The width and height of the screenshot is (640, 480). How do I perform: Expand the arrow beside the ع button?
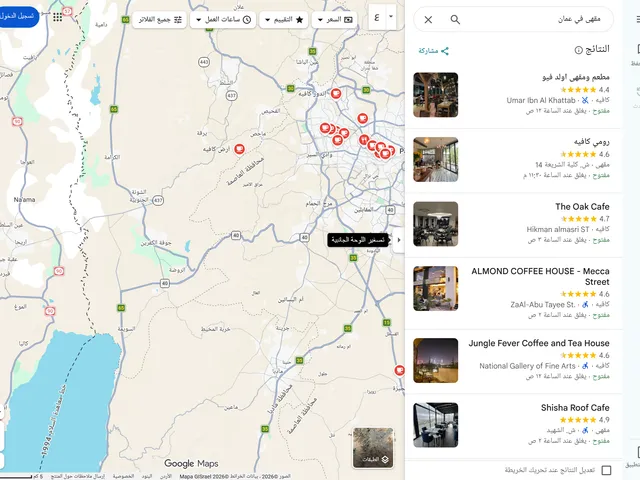pos(391,17)
